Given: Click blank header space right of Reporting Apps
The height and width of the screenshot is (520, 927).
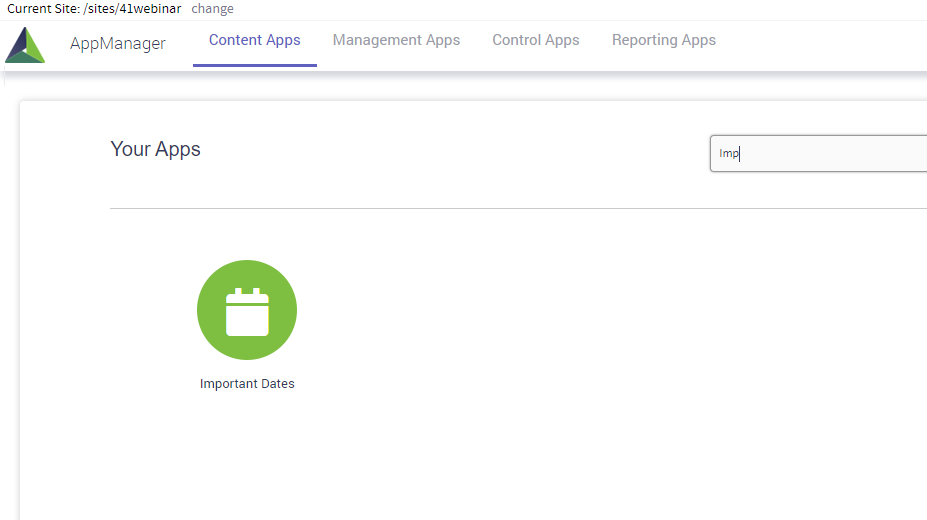Looking at the screenshot, I should click(x=820, y=42).
